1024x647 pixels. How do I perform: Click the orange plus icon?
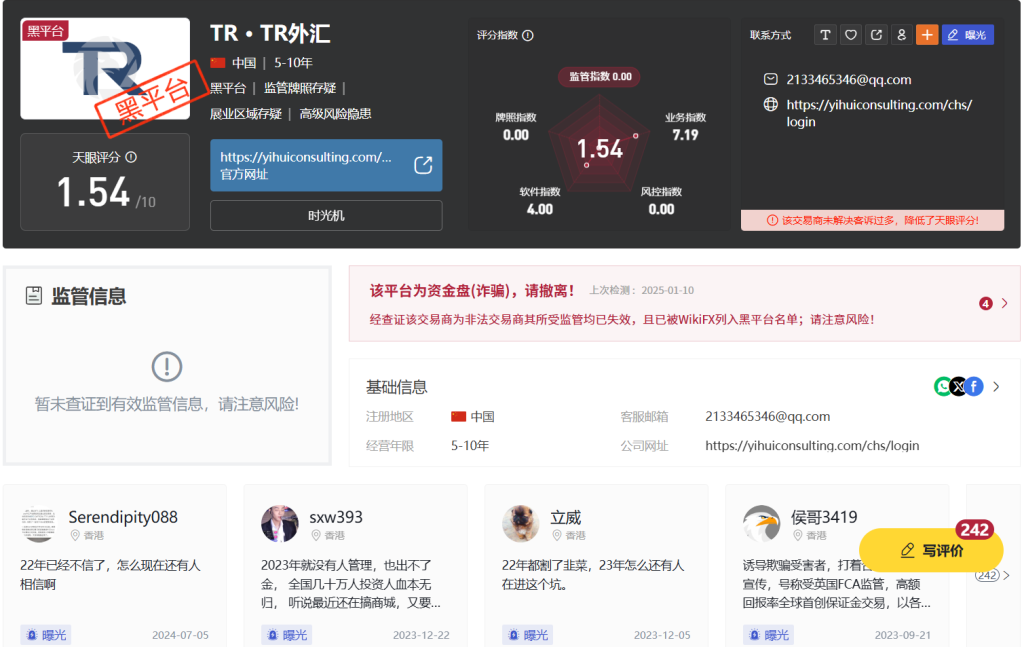(927, 35)
